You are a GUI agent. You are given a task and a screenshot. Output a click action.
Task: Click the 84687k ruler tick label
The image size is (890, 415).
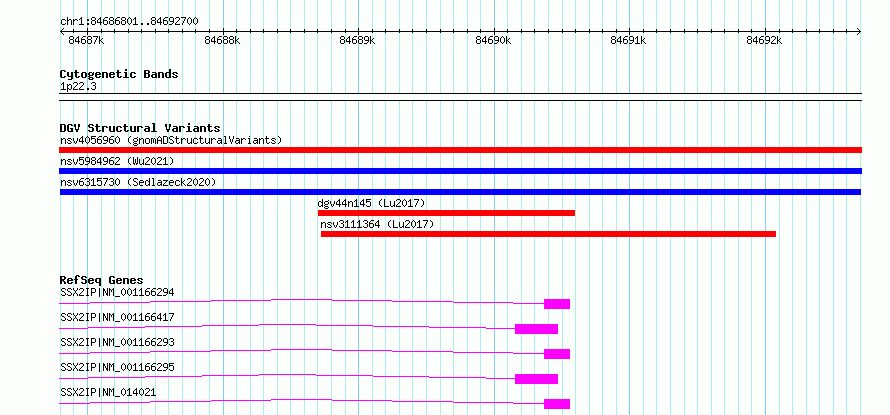[86, 40]
